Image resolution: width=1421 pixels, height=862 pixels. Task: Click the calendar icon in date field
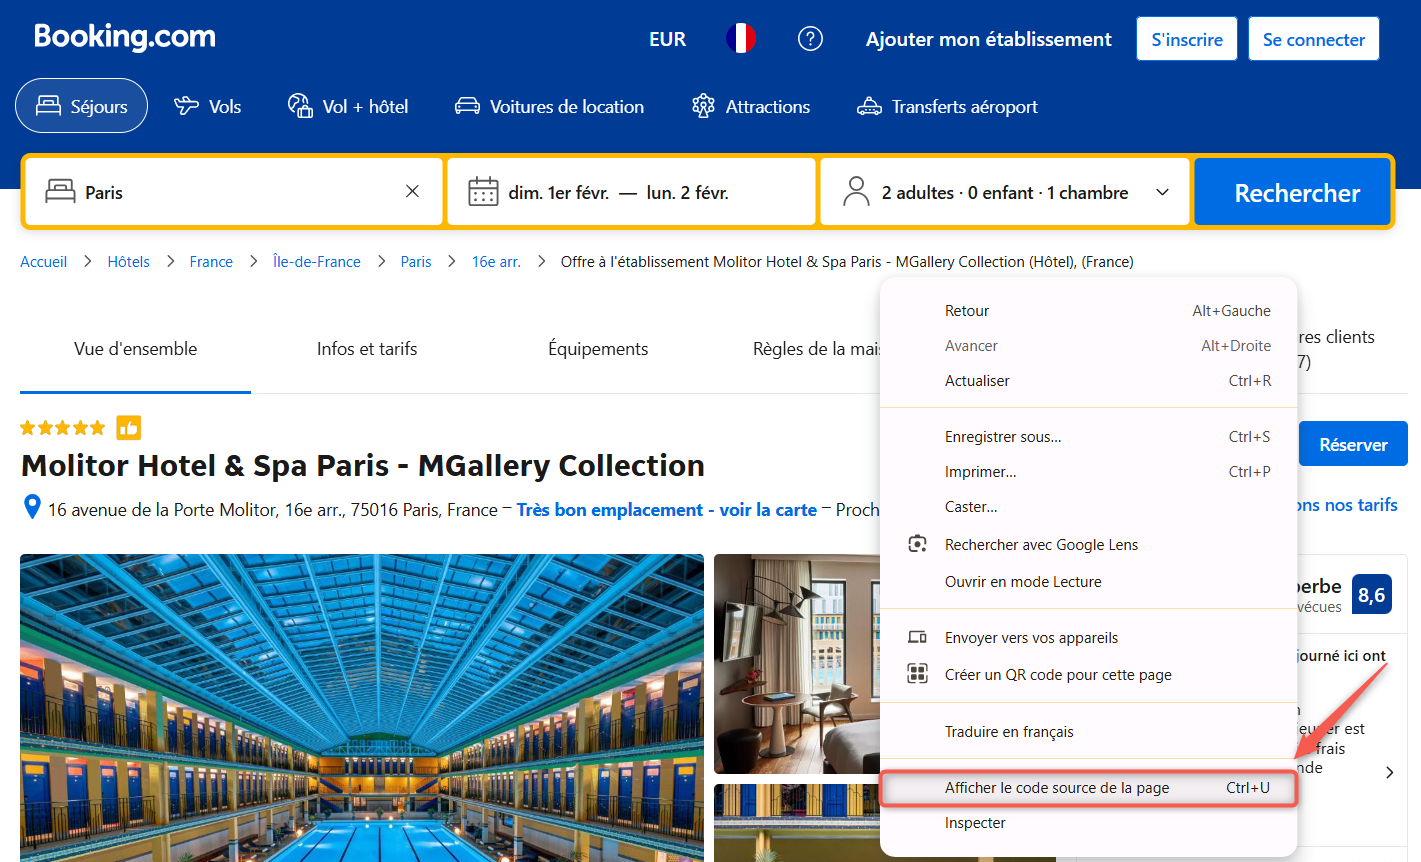tap(483, 192)
